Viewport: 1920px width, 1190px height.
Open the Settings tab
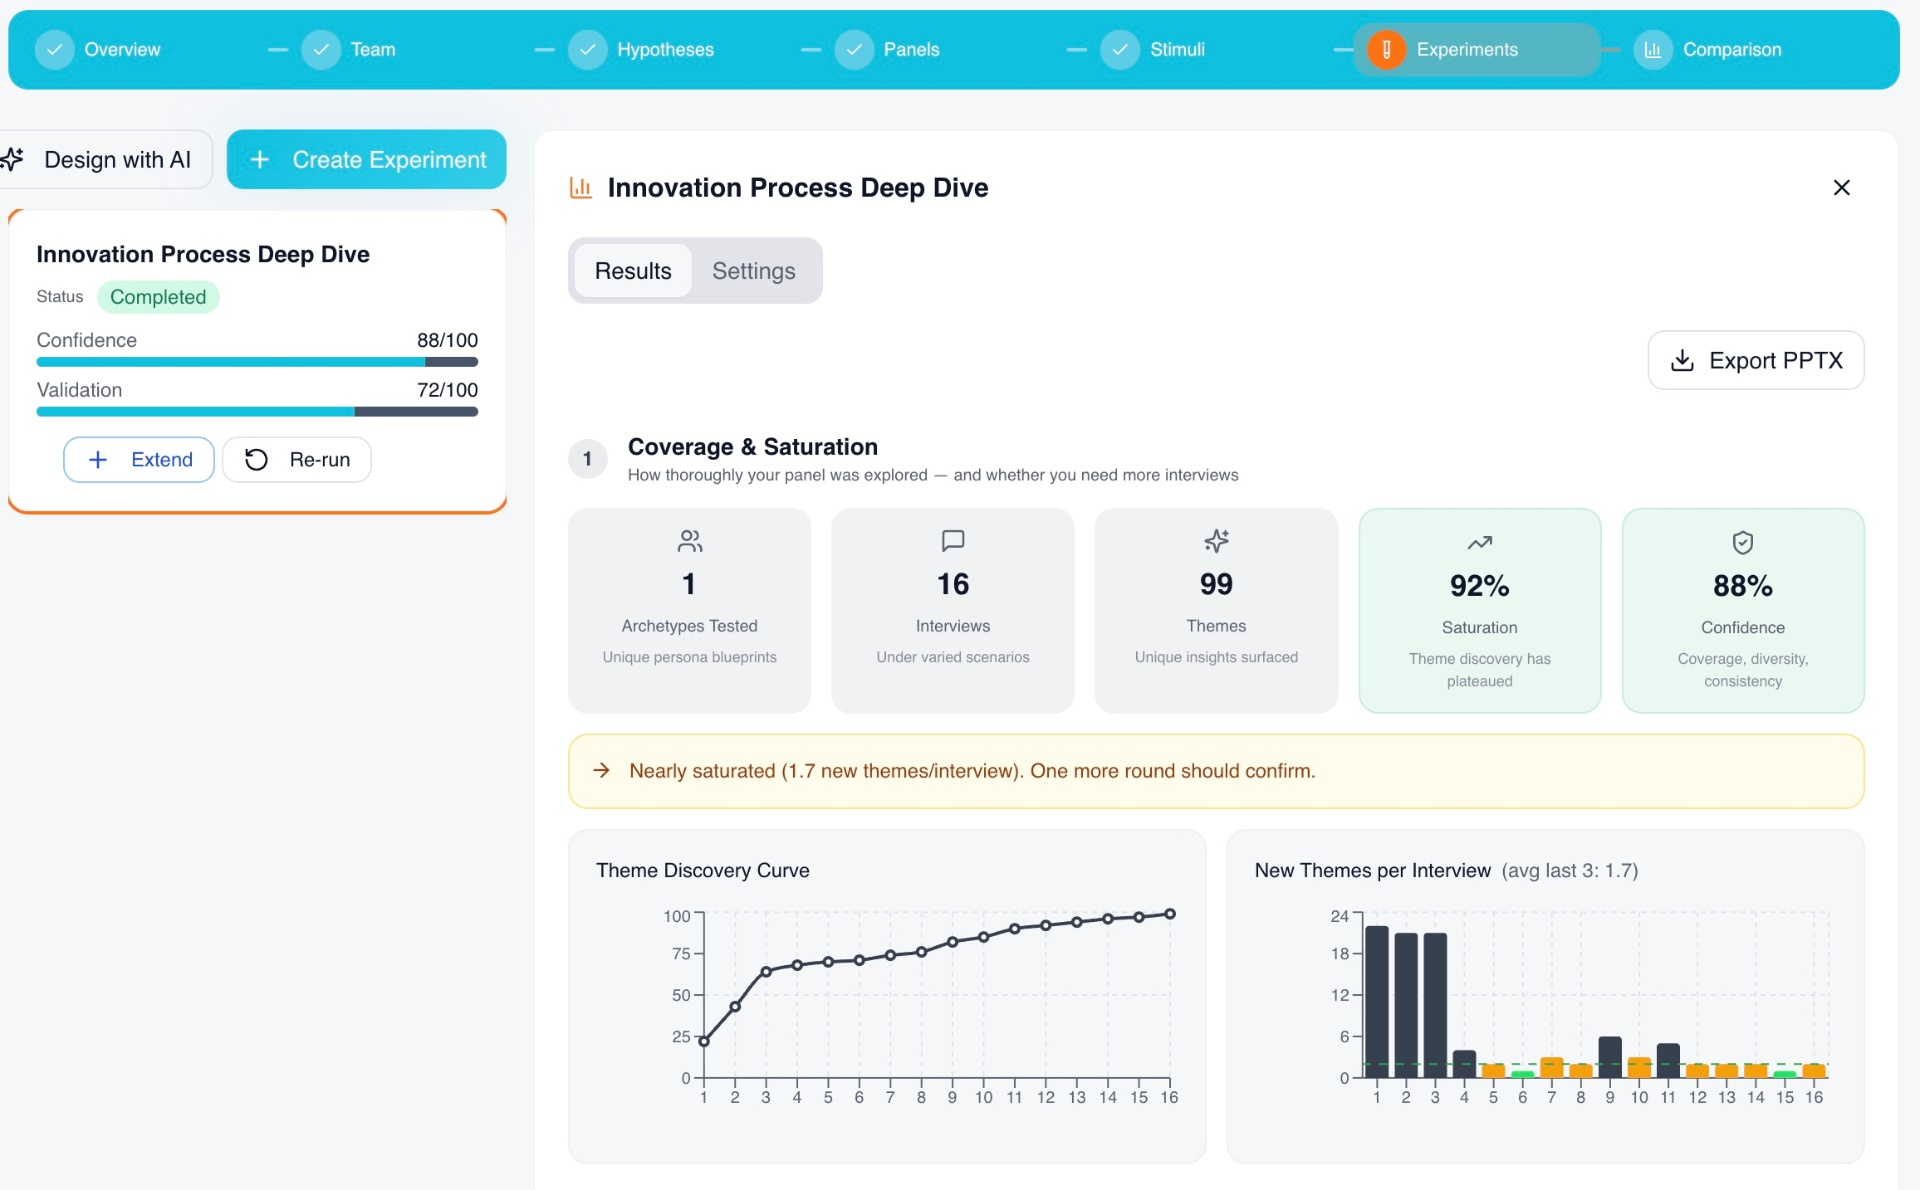753,270
